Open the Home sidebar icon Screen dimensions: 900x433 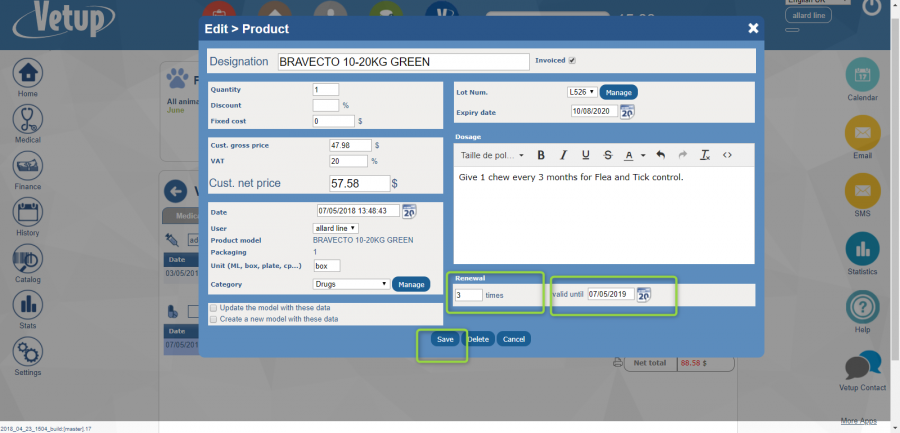28,73
